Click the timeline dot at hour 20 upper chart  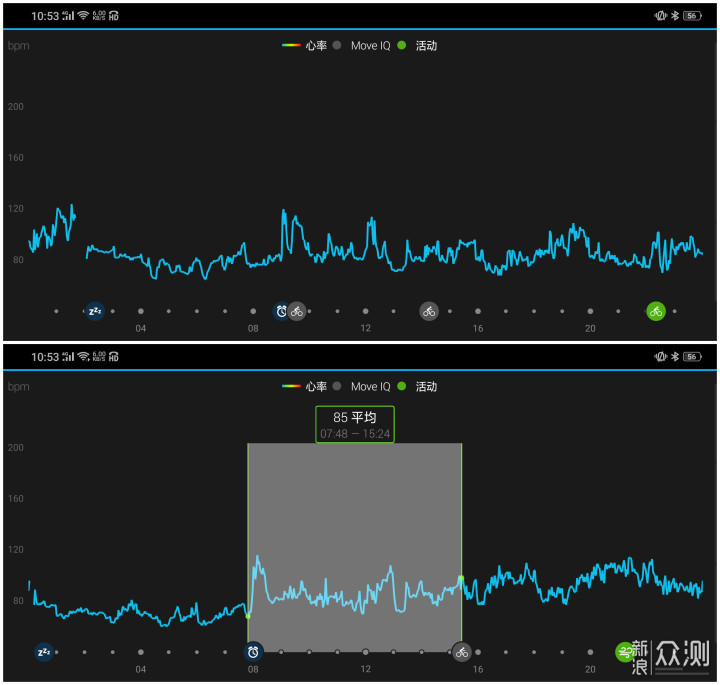pos(590,311)
